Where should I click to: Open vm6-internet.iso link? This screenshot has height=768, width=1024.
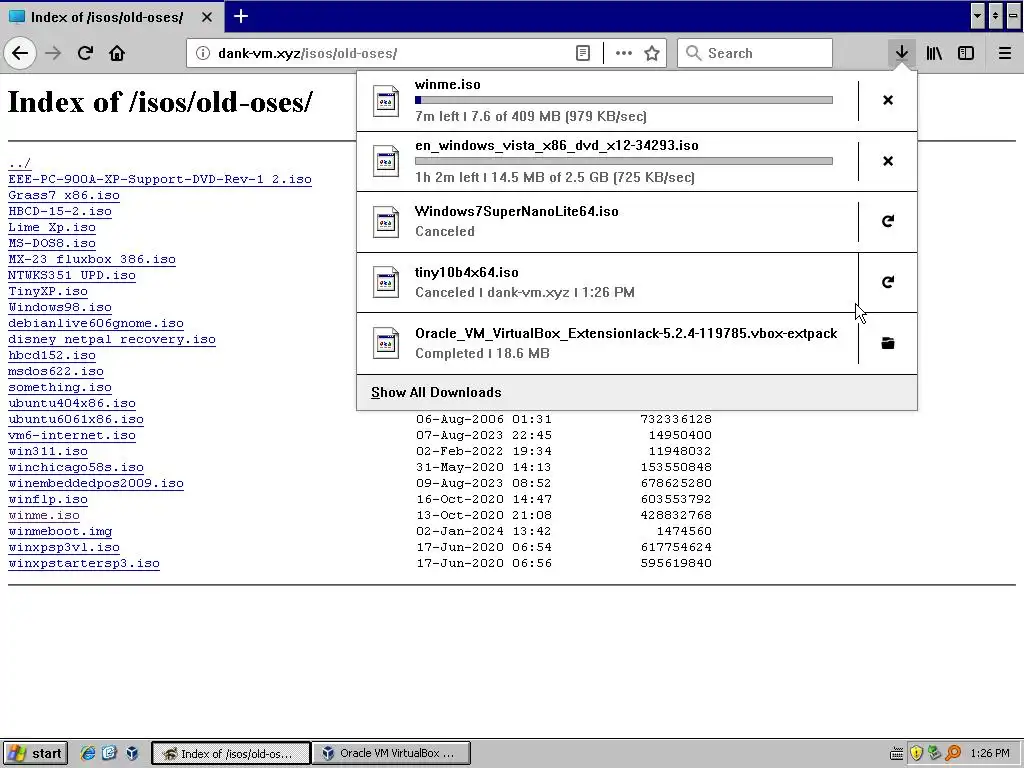coord(72,435)
